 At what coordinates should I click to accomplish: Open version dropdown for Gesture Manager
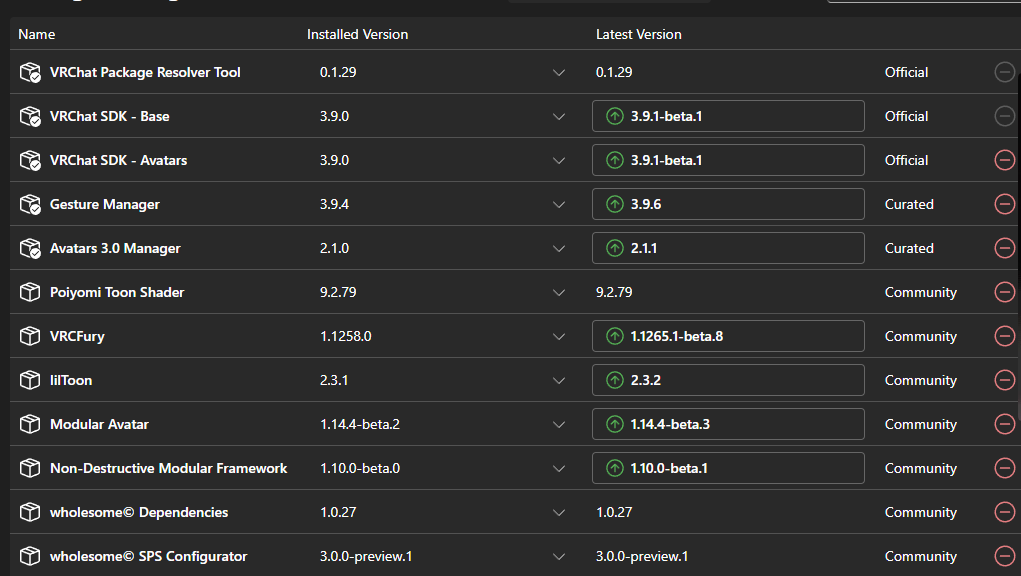click(559, 204)
